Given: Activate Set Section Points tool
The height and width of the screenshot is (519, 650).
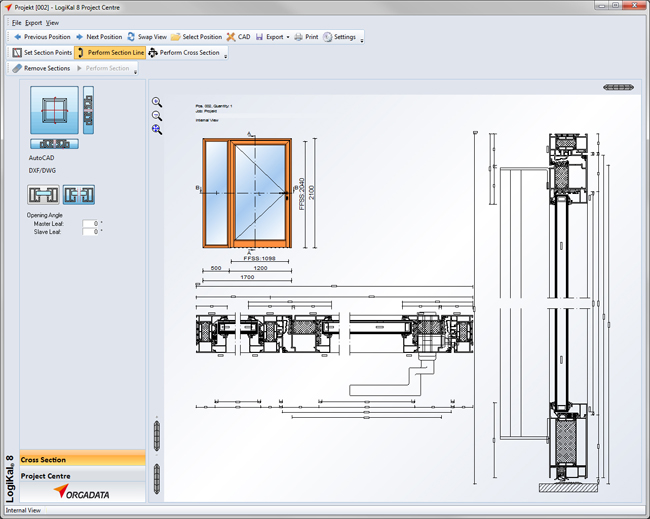Looking at the screenshot, I should 42,53.
